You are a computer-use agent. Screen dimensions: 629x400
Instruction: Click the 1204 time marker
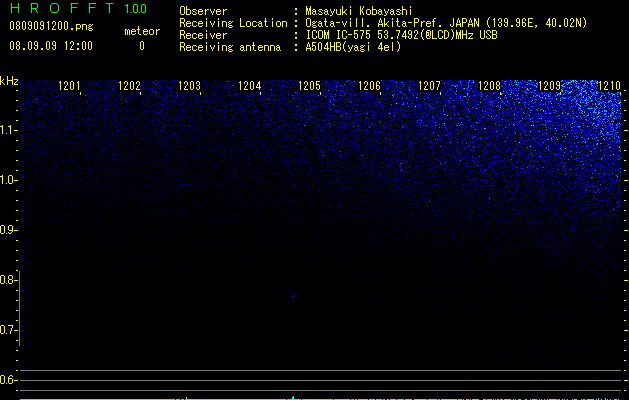click(249, 85)
